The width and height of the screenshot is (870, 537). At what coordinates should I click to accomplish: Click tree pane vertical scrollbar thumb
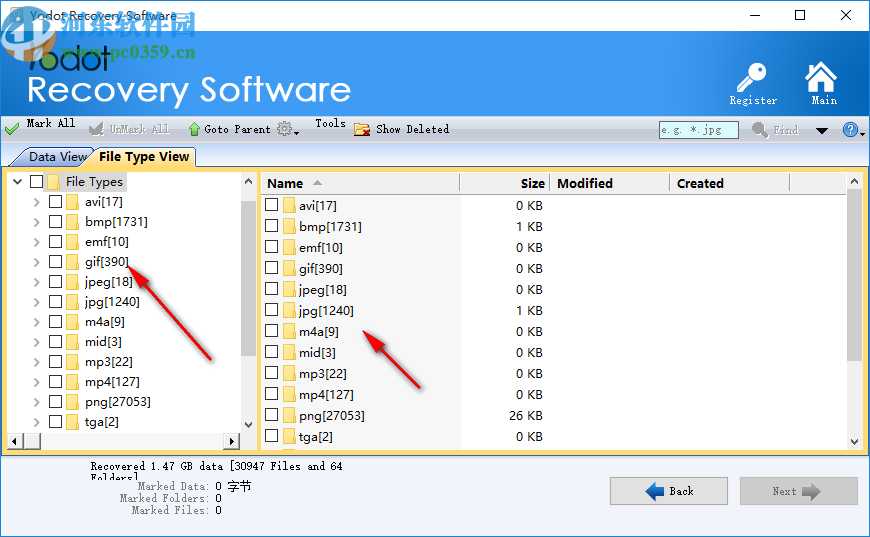[x=248, y=278]
